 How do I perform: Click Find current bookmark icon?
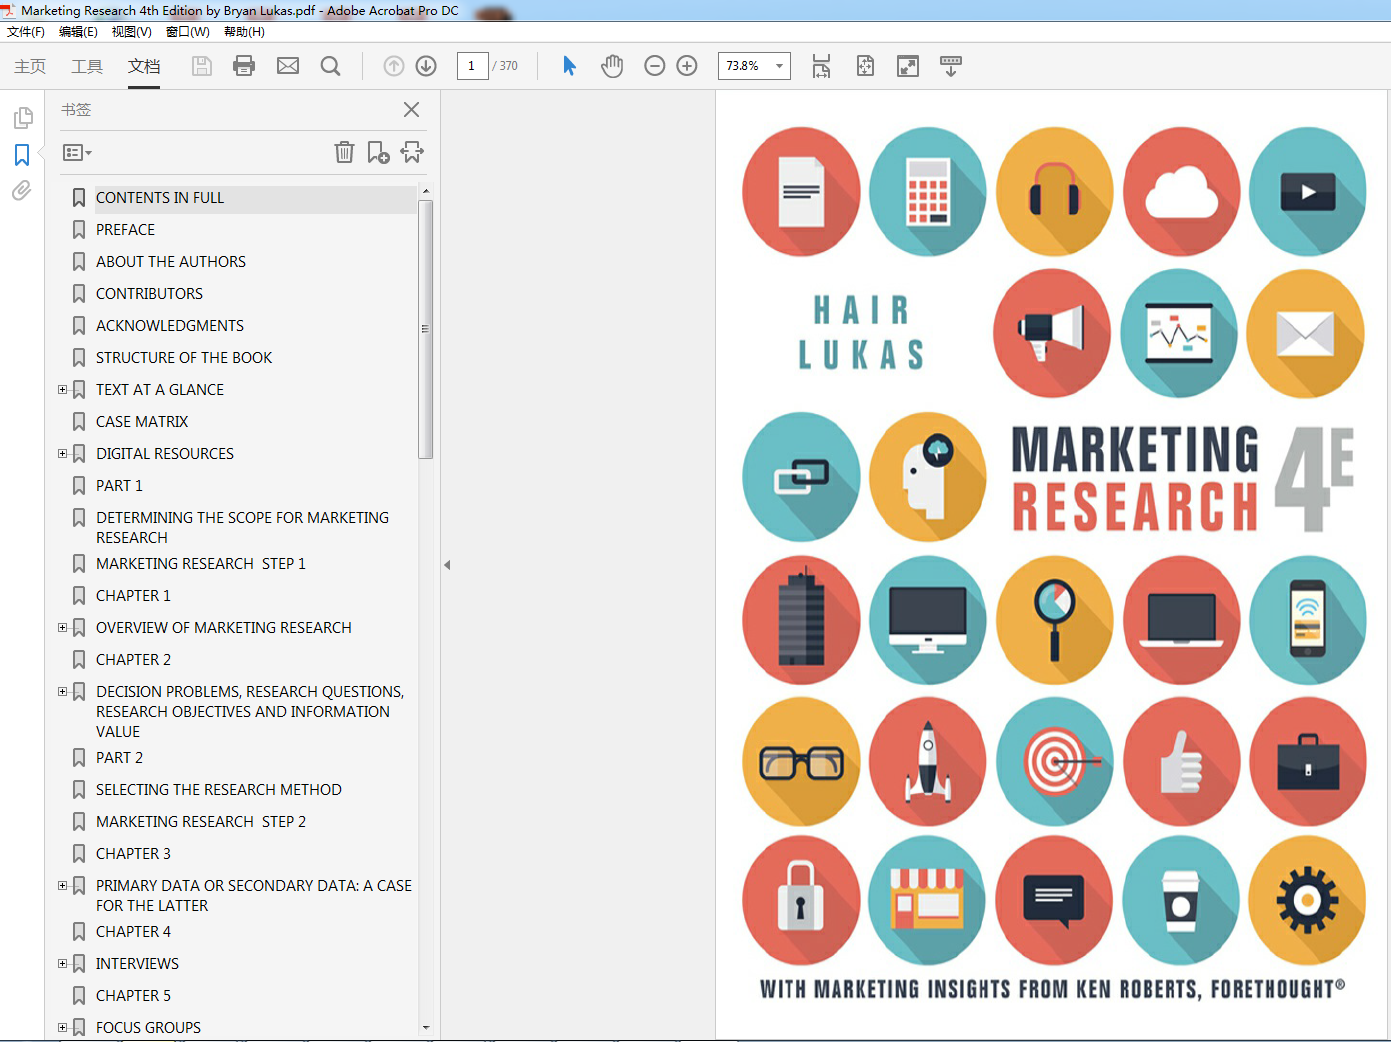[412, 152]
